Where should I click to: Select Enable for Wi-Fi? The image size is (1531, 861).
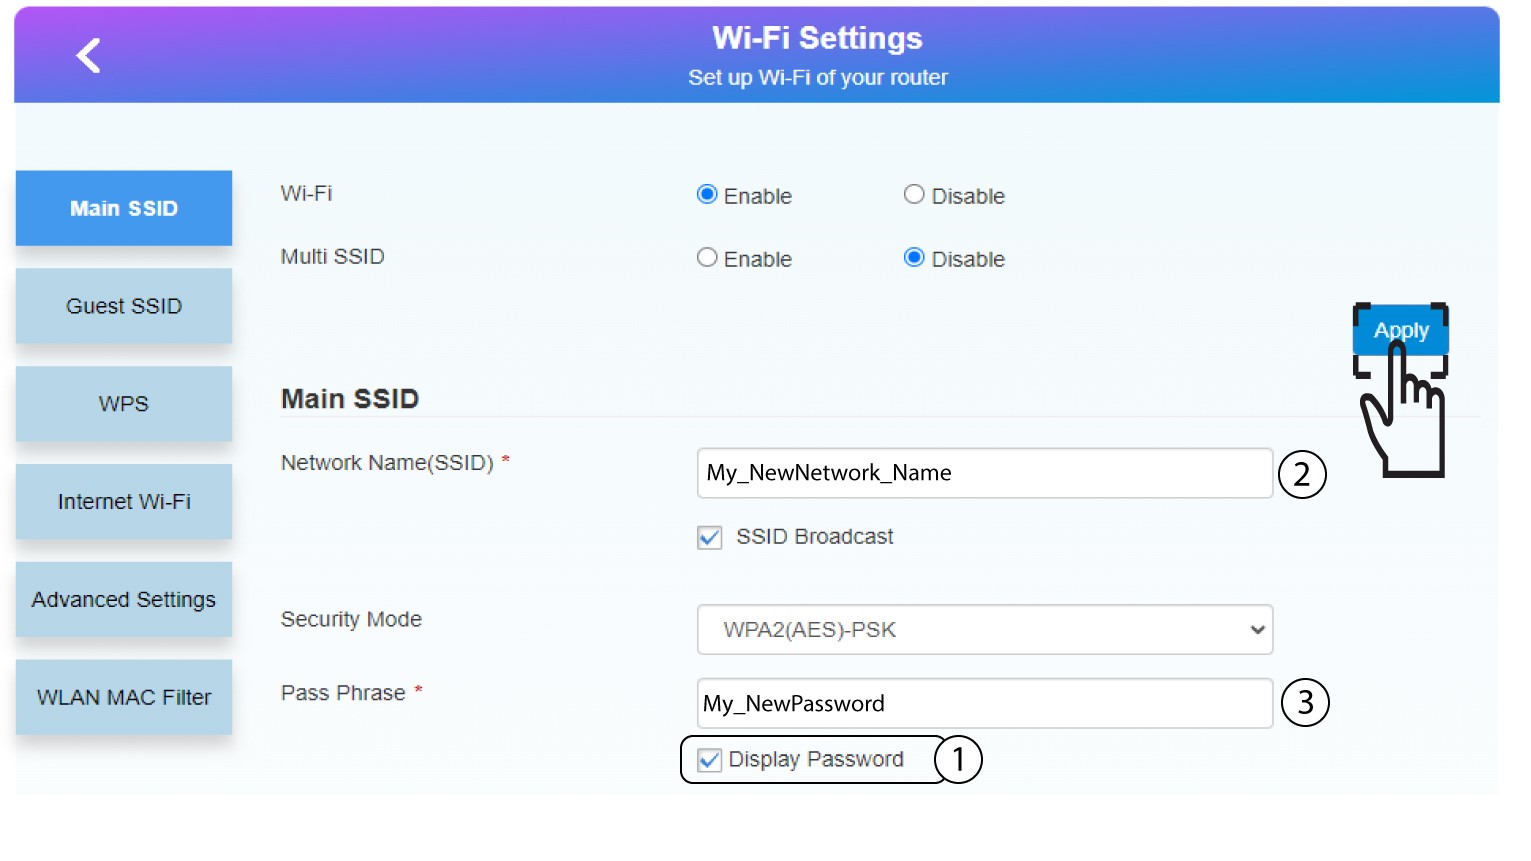click(707, 195)
